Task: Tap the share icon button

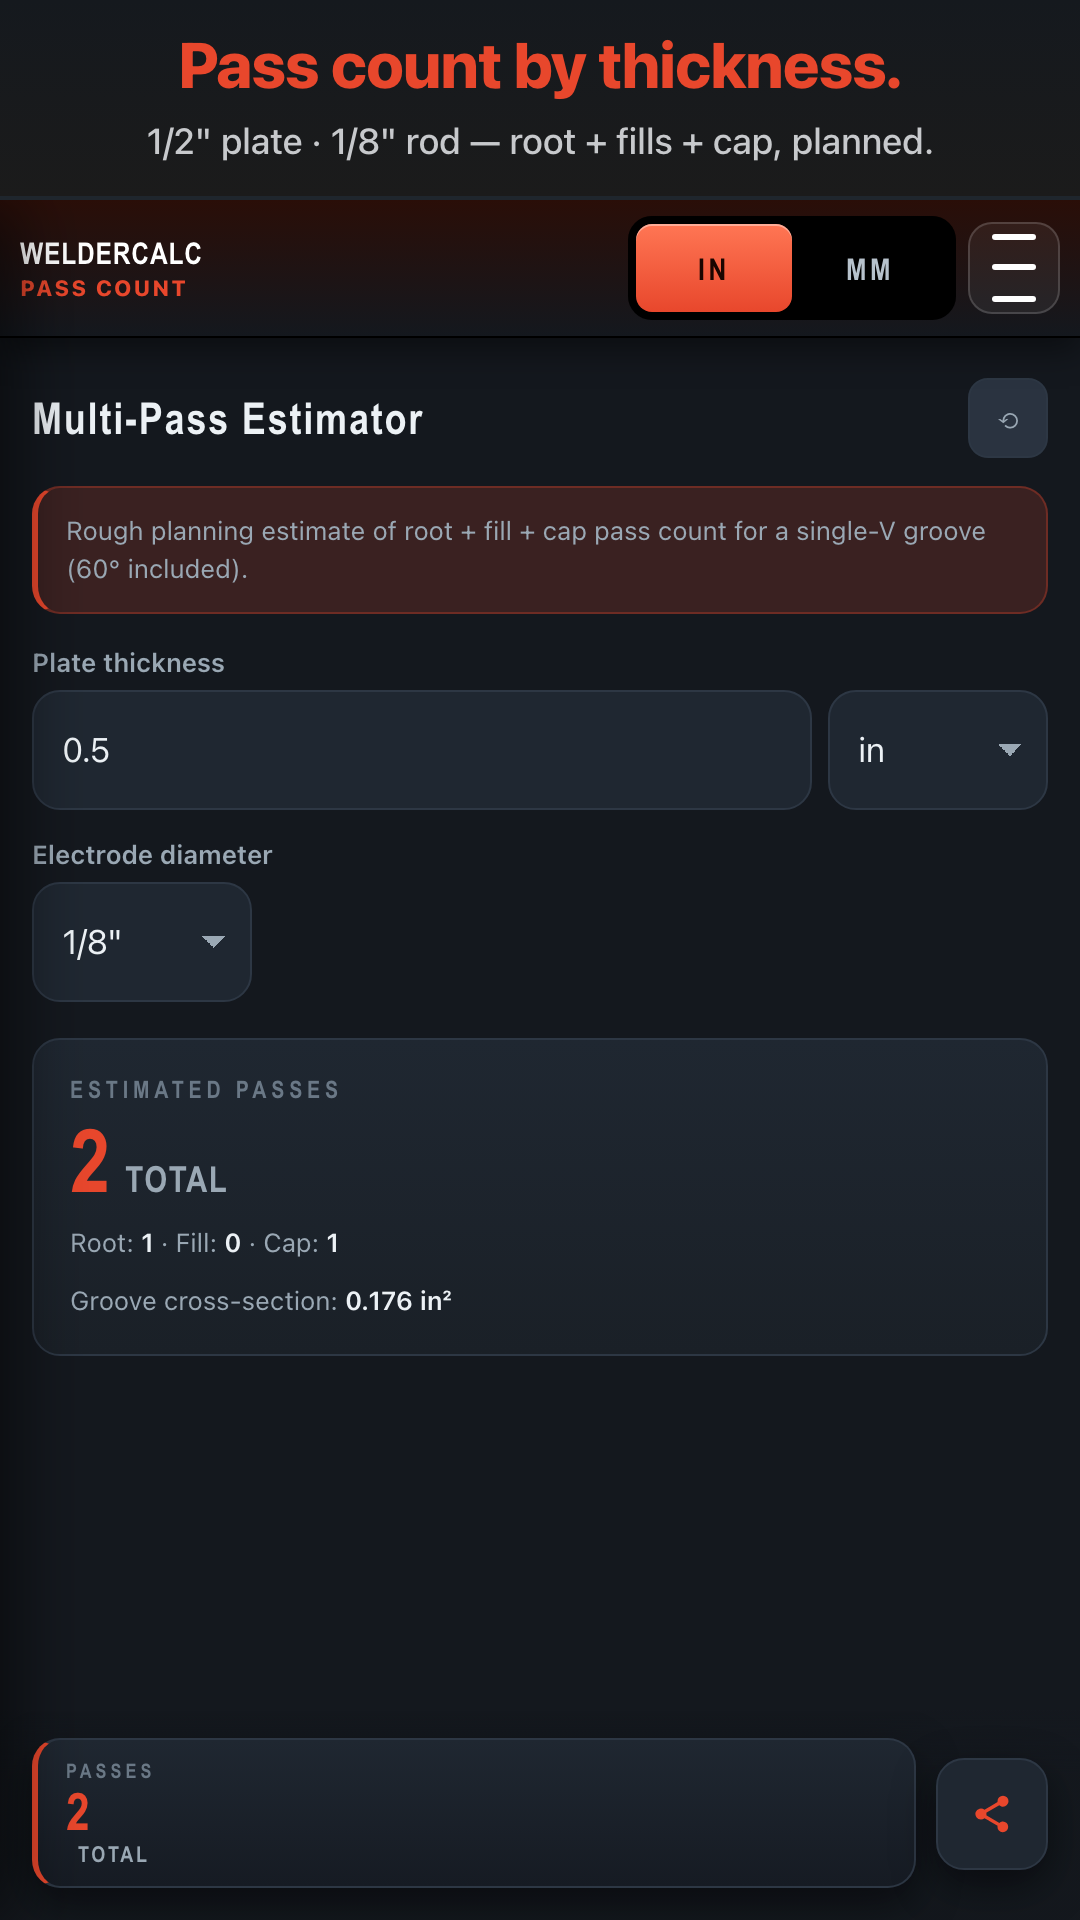Action: coord(991,1814)
